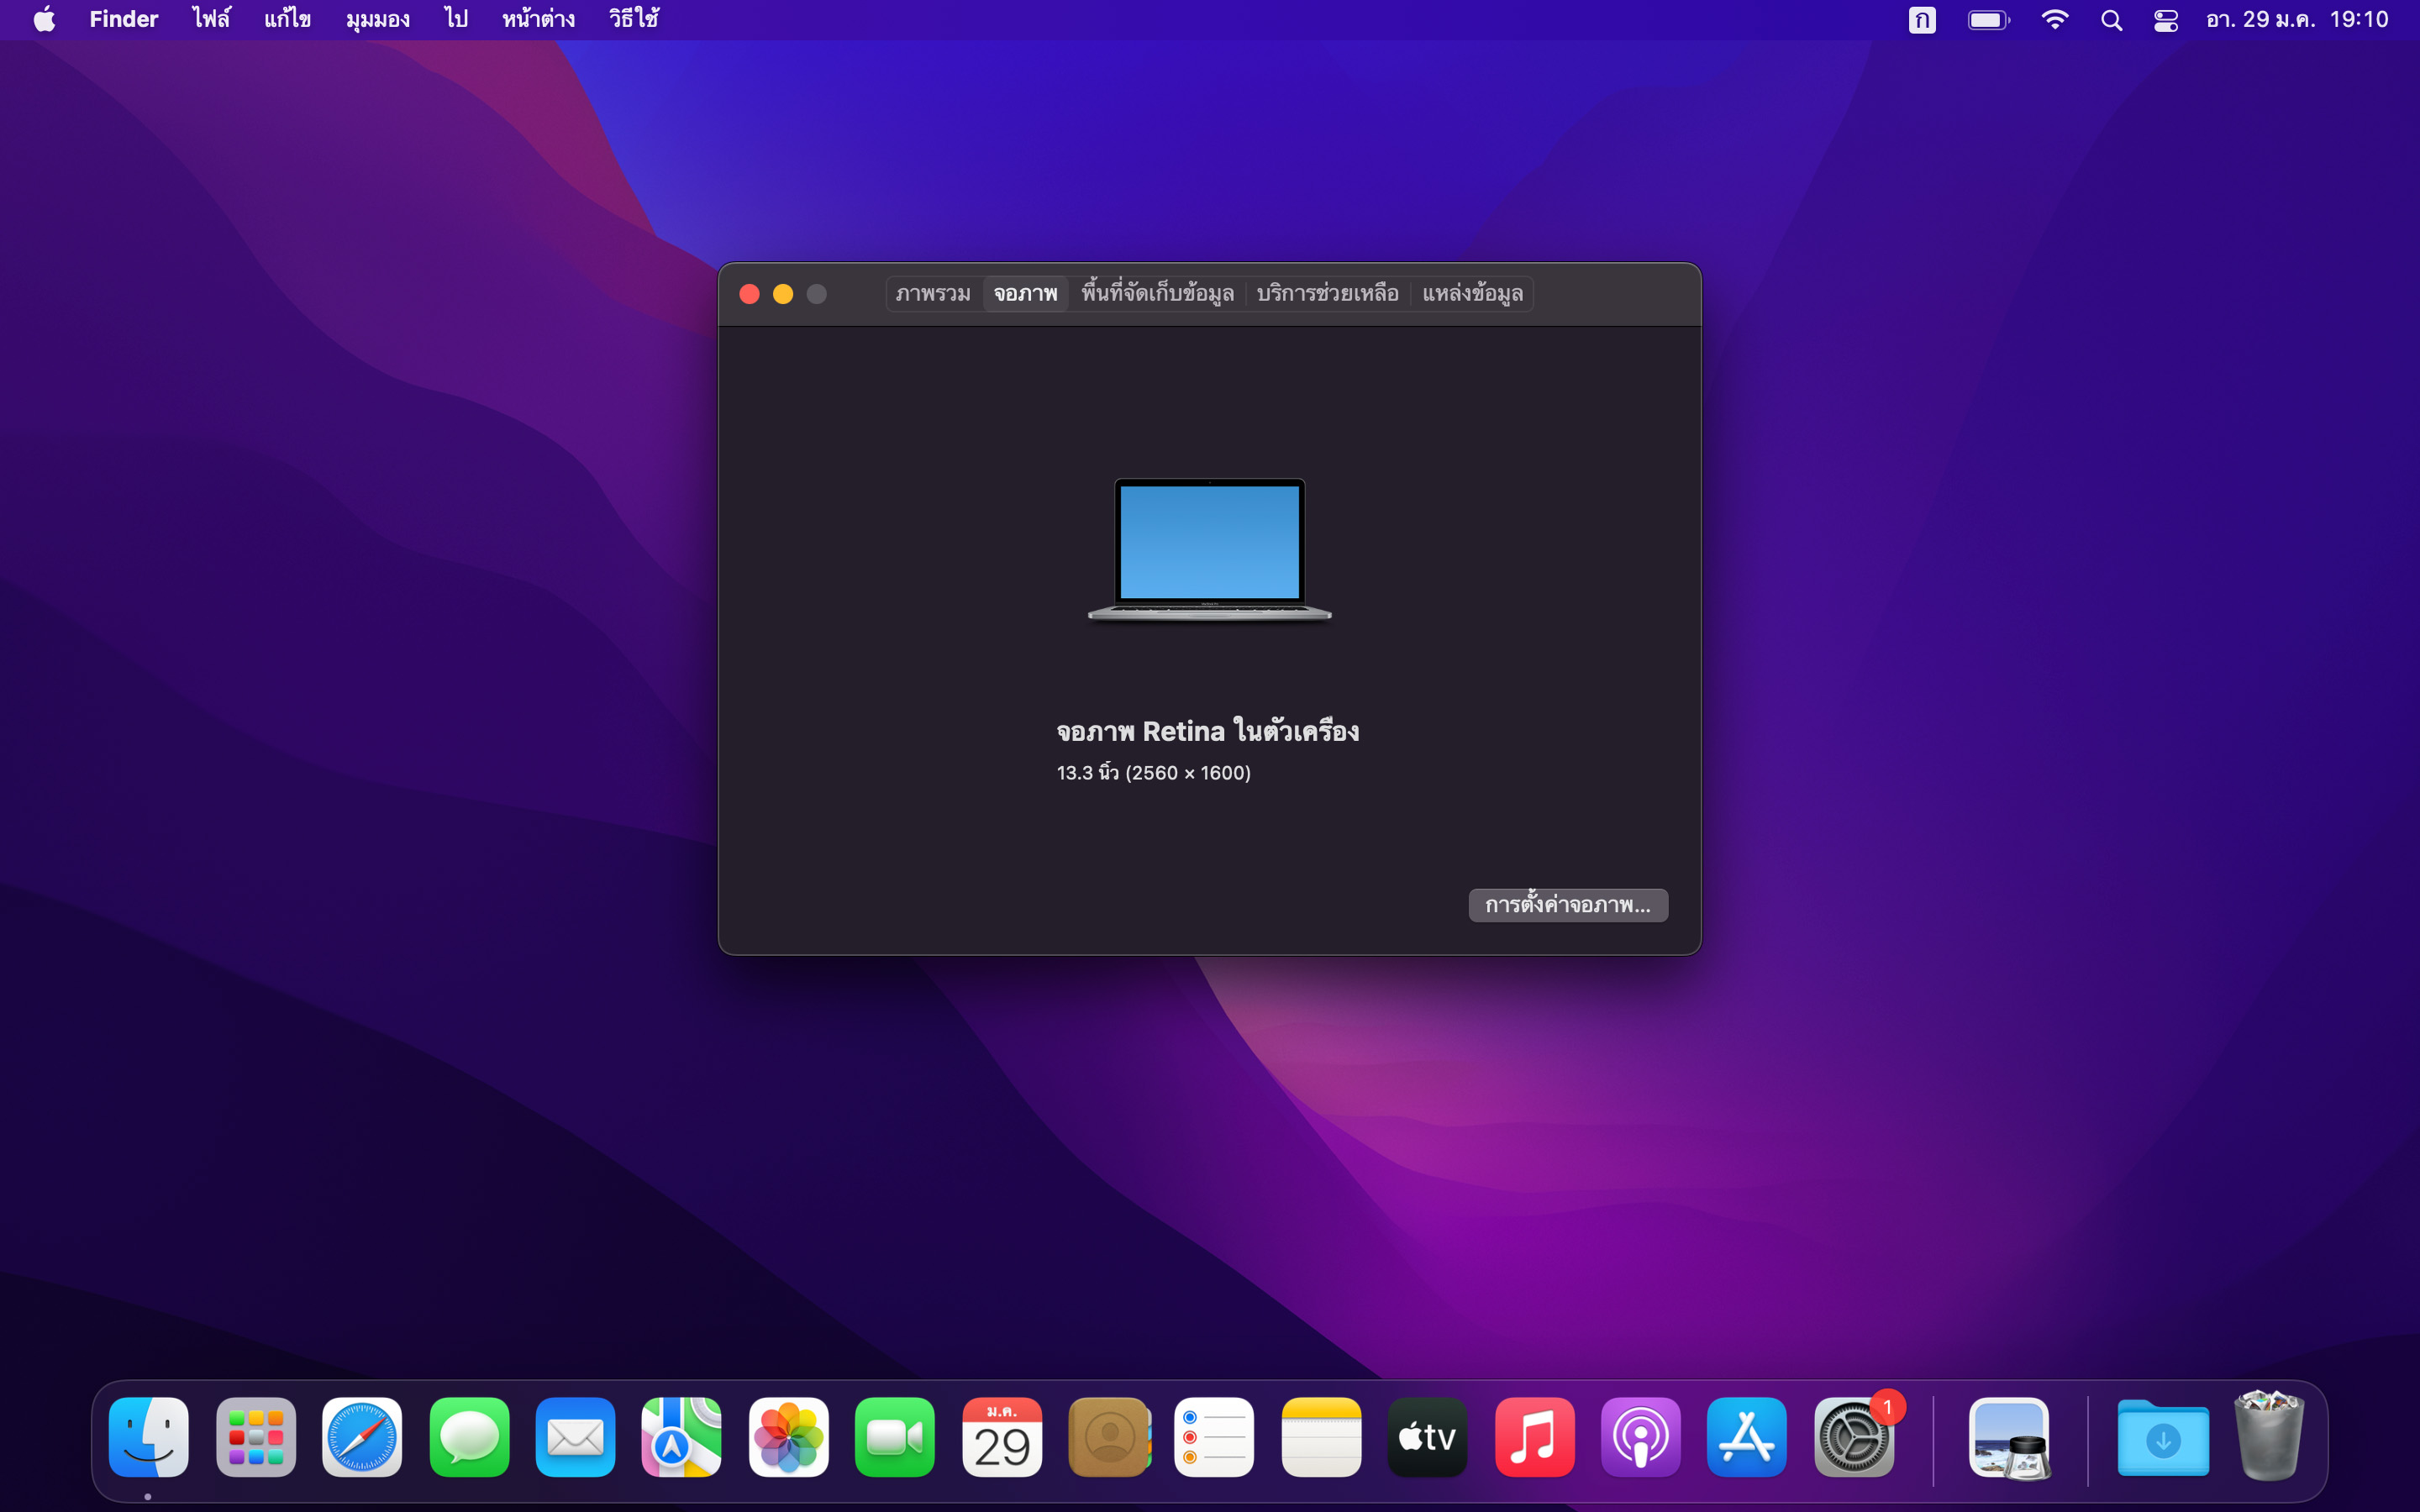
Task: Open Safari from the Dock
Action: (362, 1437)
